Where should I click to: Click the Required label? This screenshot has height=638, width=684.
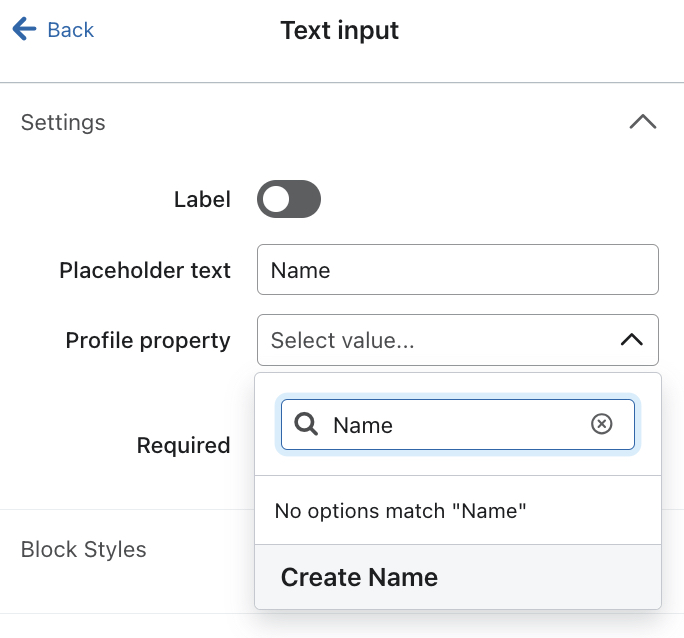(184, 445)
